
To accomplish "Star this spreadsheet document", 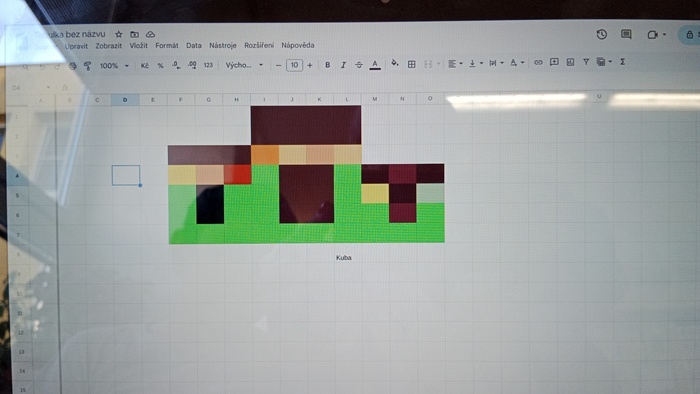I will (119, 34).
